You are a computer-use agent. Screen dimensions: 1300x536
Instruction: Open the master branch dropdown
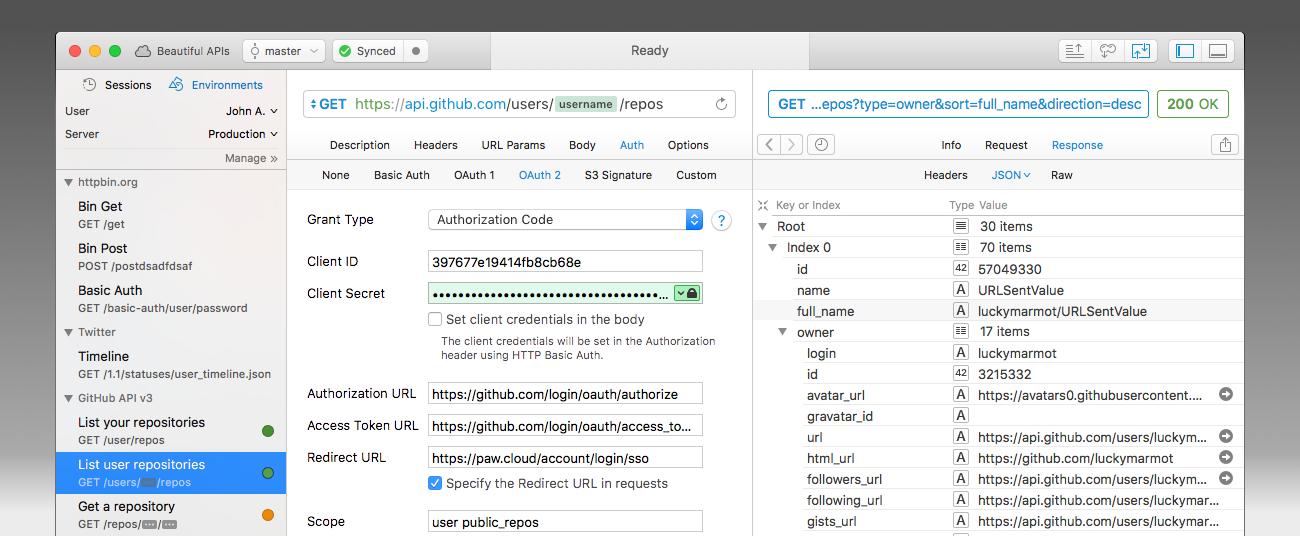tap(283, 51)
